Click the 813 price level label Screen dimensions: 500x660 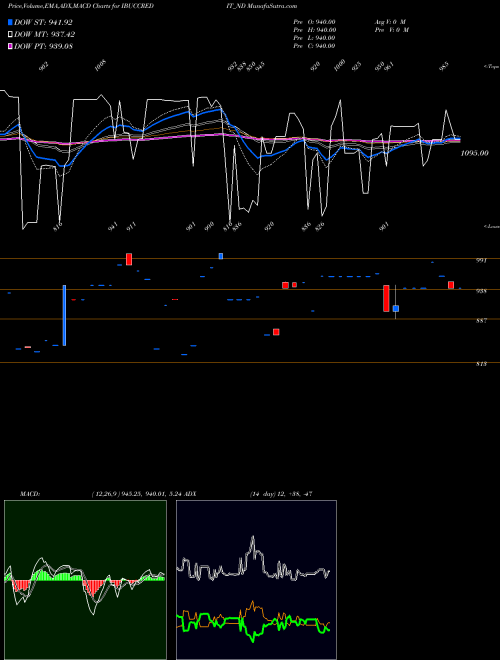point(481,364)
